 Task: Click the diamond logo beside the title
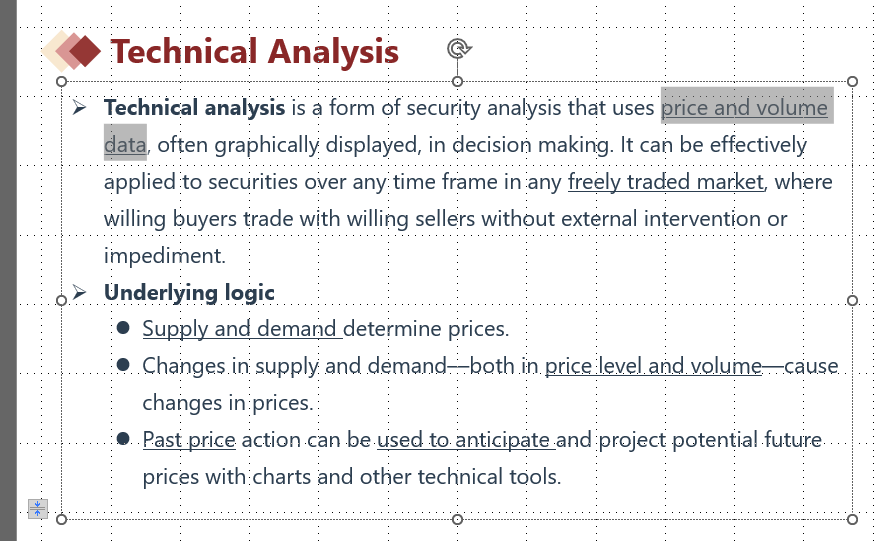tap(73, 51)
